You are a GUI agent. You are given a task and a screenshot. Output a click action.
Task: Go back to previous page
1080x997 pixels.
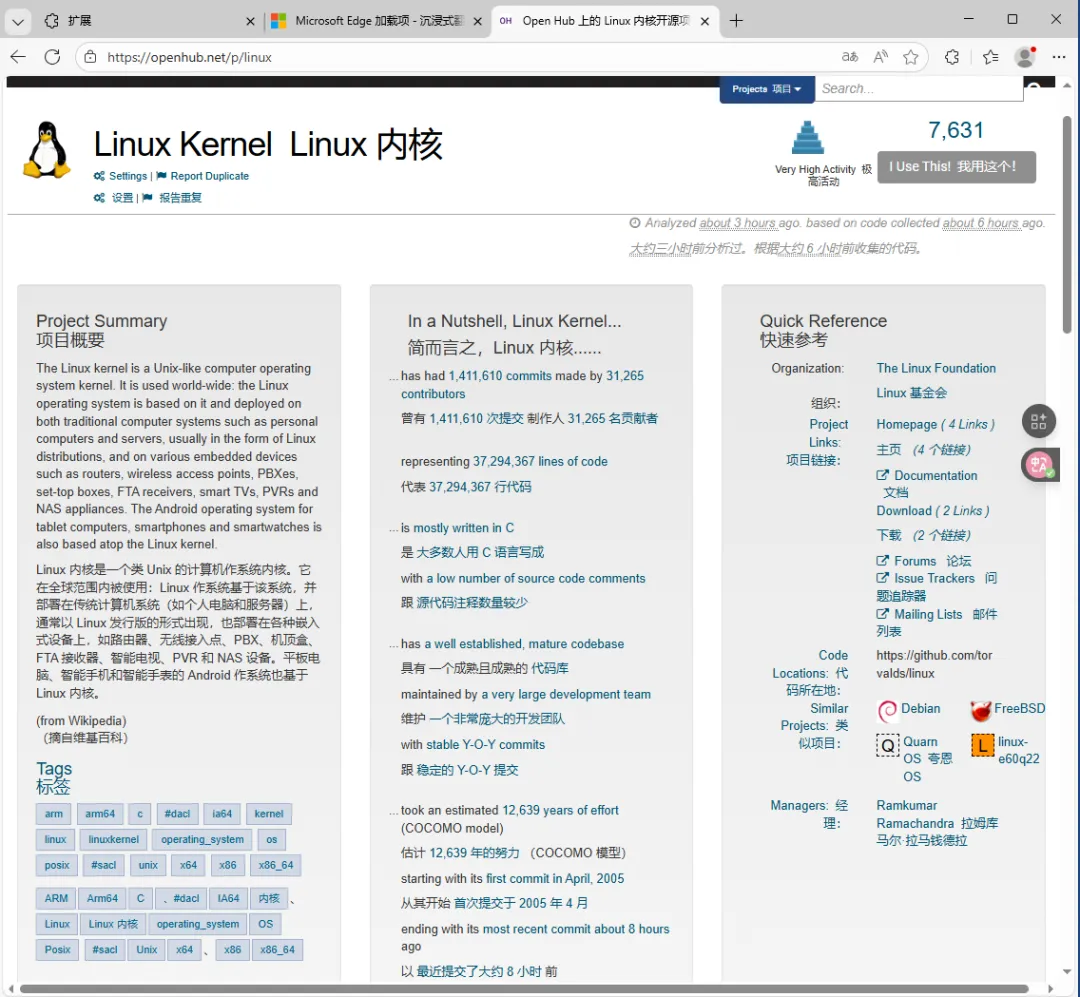click(x=19, y=57)
